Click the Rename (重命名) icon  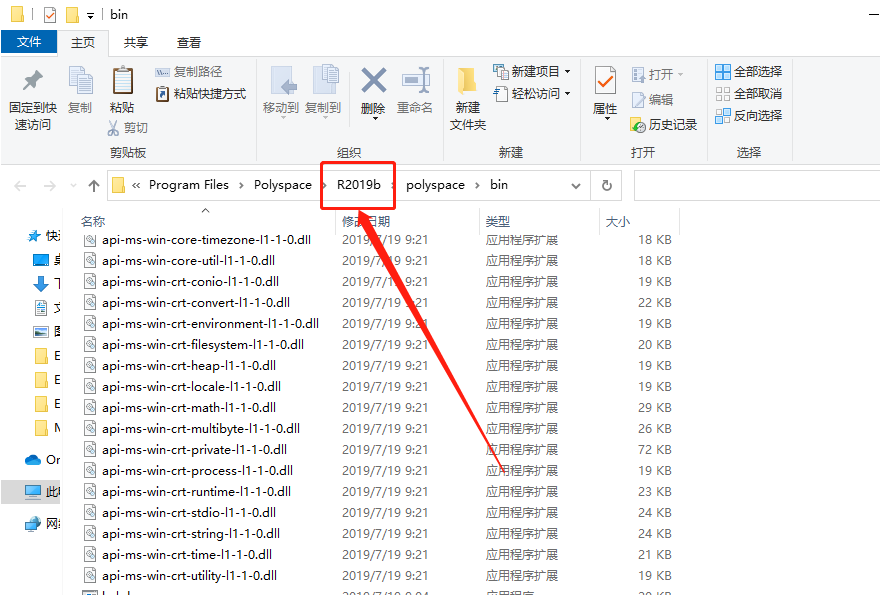click(415, 81)
